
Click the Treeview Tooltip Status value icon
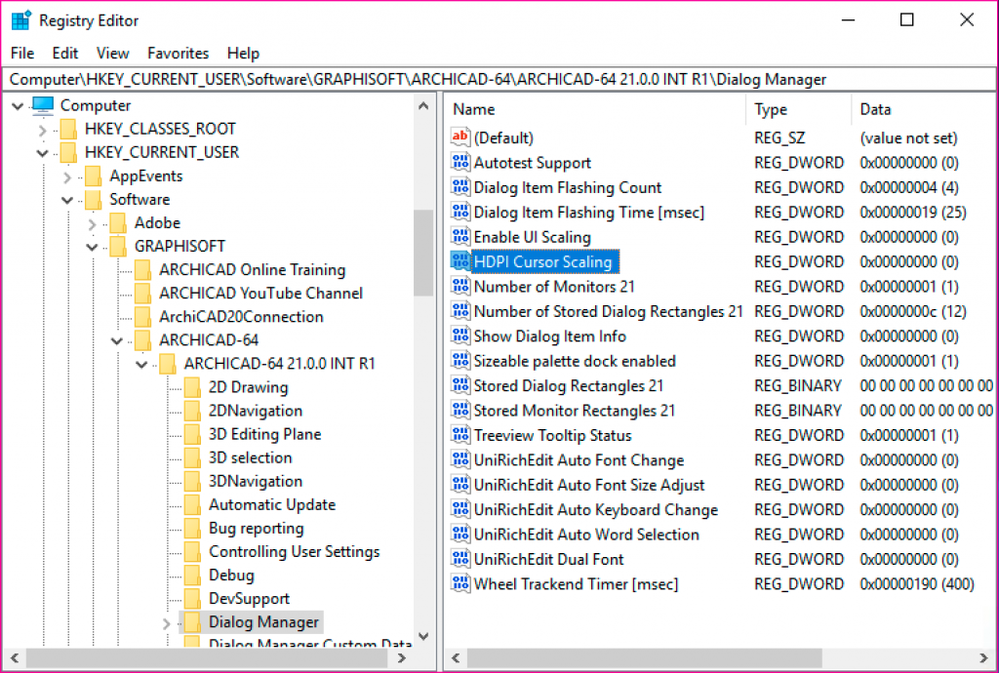(460, 435)
